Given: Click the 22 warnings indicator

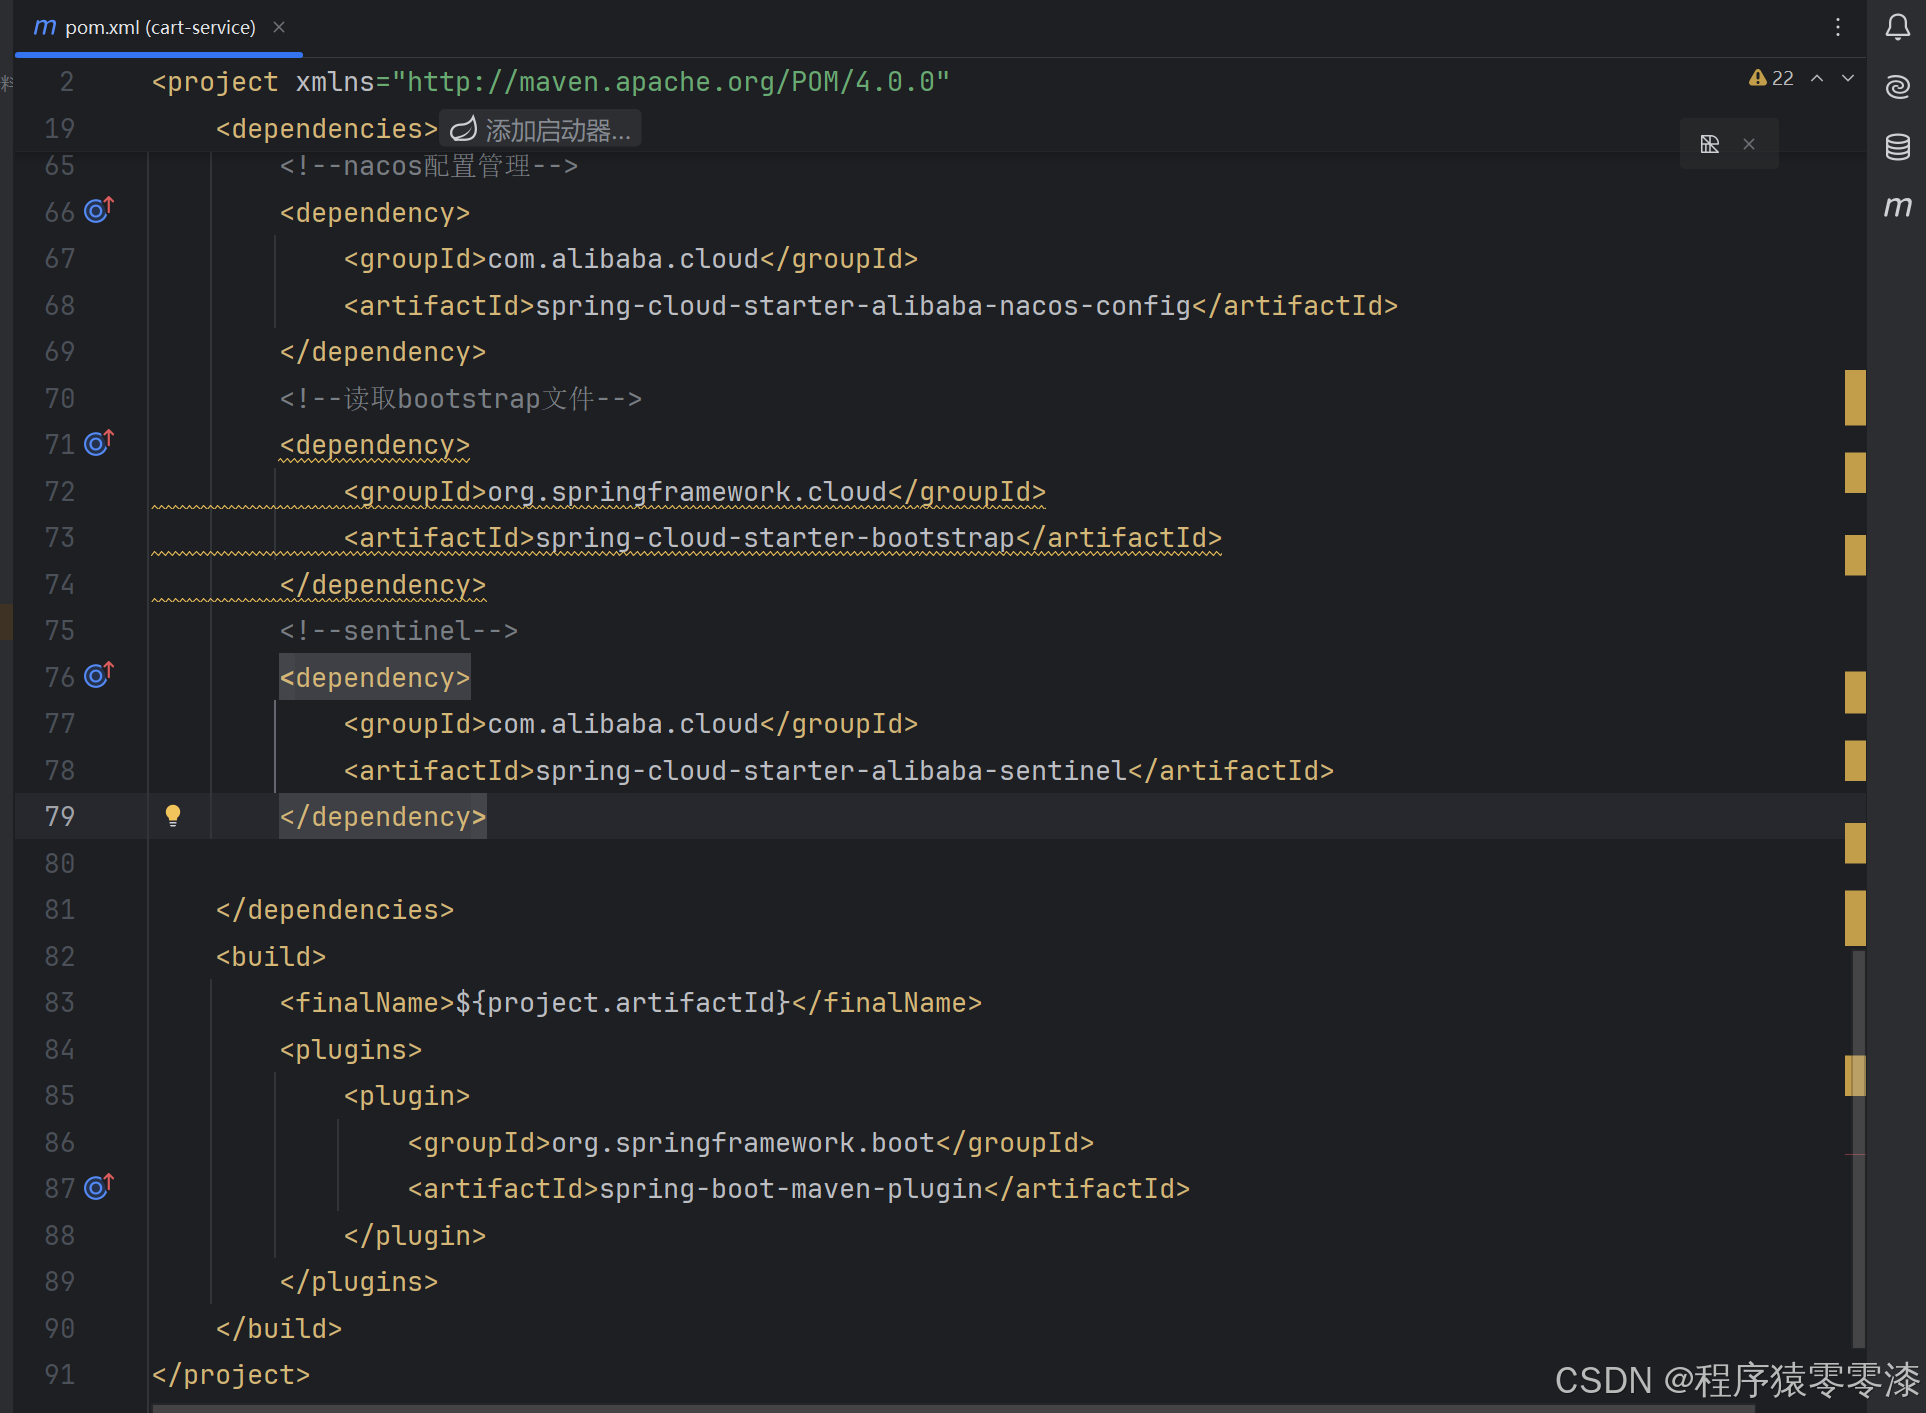Looking at the screenshot, I should pyautogui.click(x=1771, y=78).
